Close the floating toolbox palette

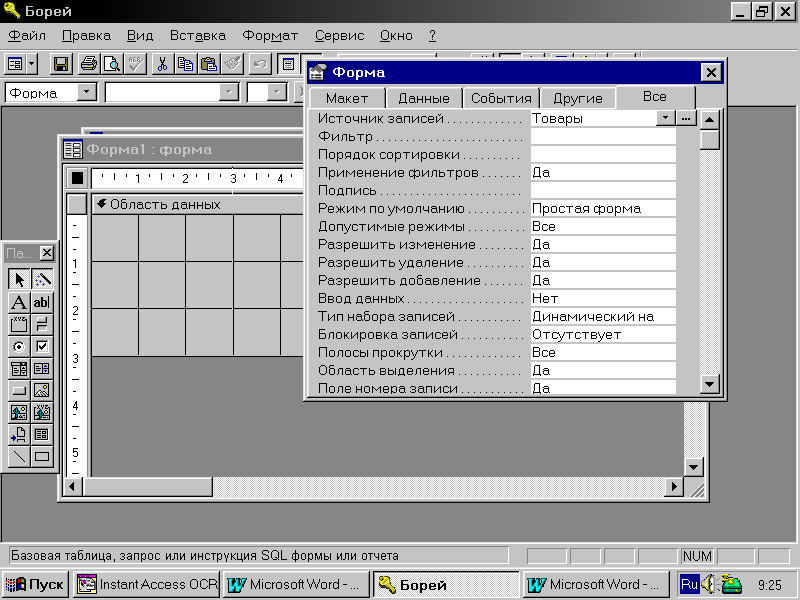[46, 253]
